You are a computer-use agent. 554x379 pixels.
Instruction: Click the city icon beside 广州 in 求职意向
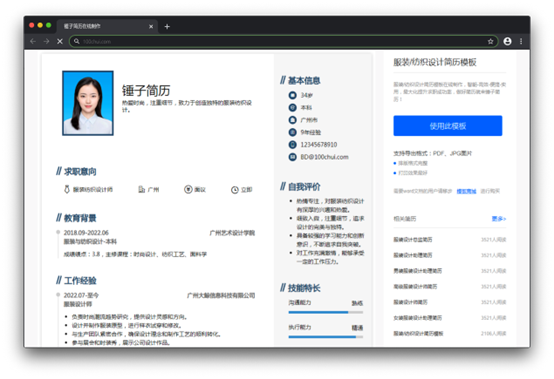point(141,190)
